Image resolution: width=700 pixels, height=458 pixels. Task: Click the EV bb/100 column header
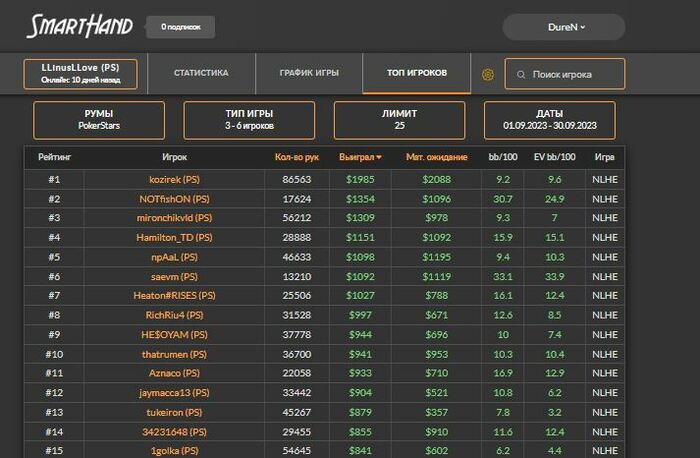click(x=554, y=157)
